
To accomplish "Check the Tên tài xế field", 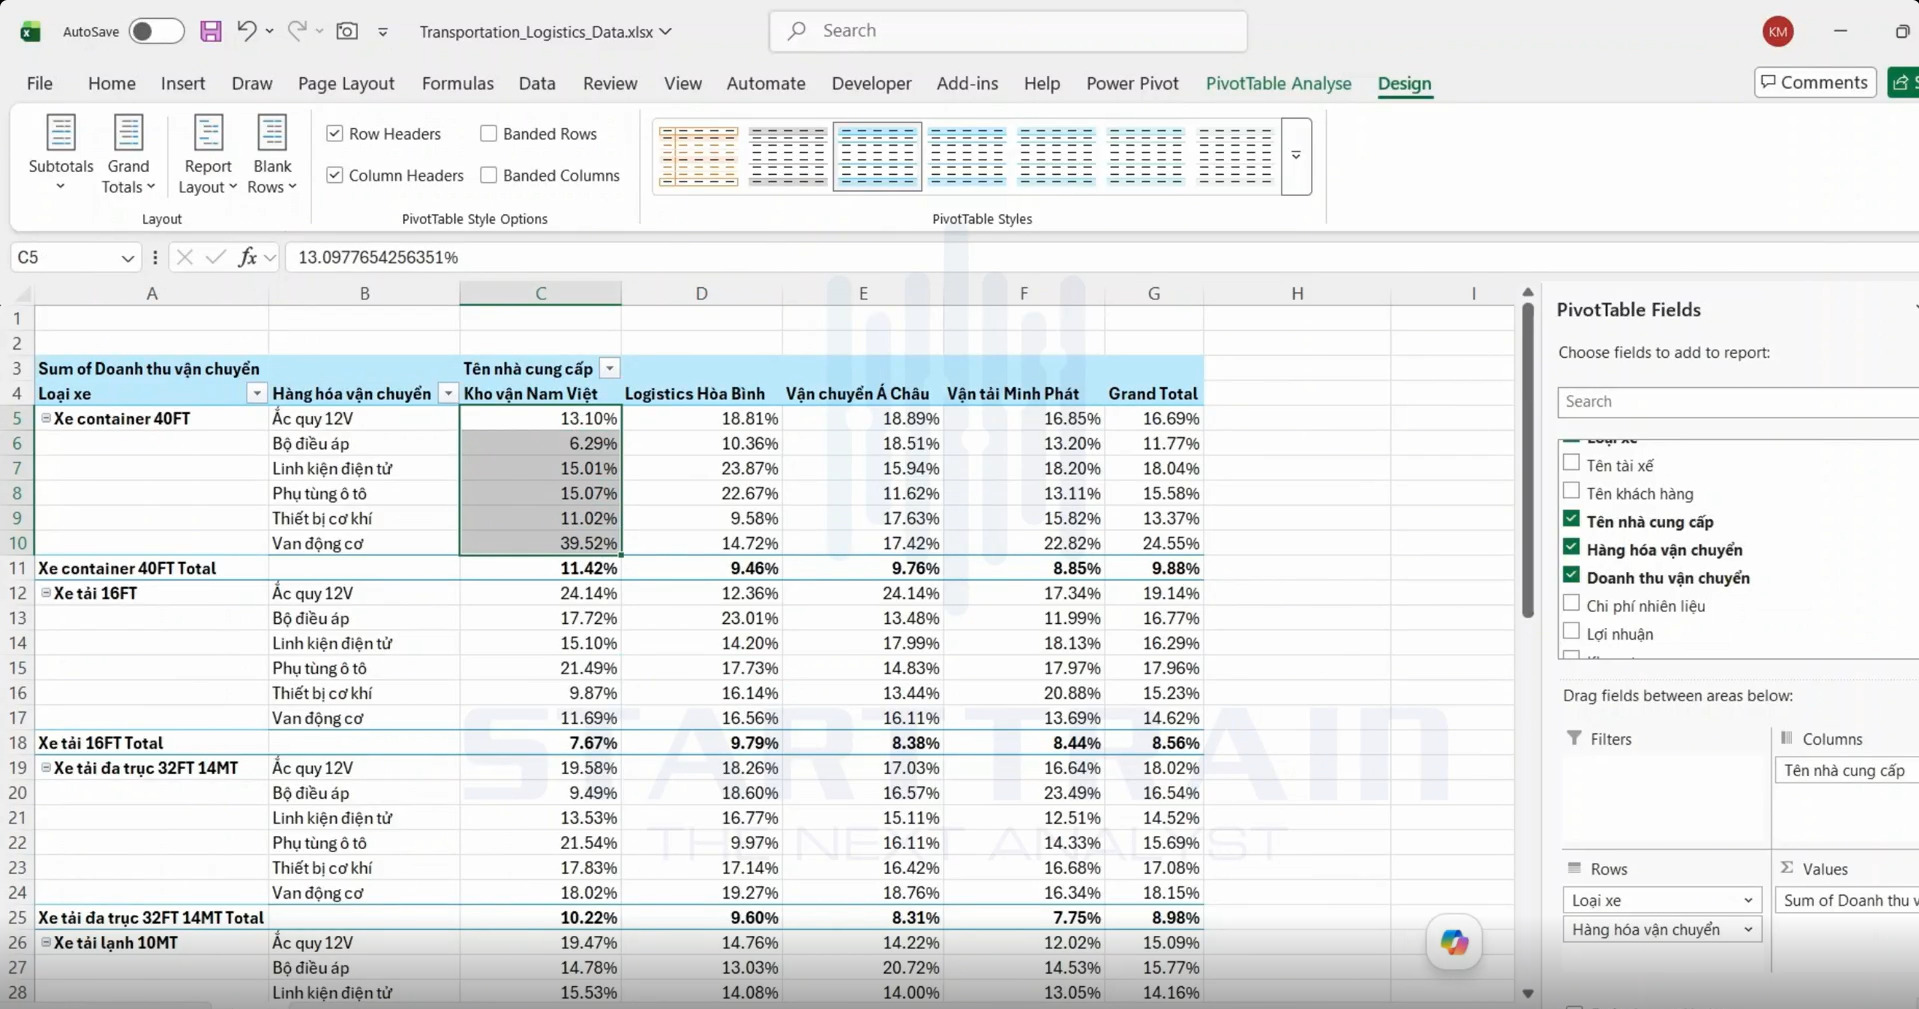I will pos(1571,463).
